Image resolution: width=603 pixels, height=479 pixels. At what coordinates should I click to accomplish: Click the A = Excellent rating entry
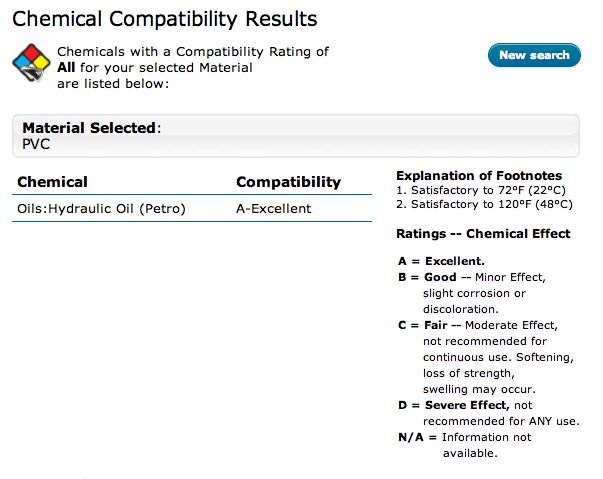click(441, 261)
